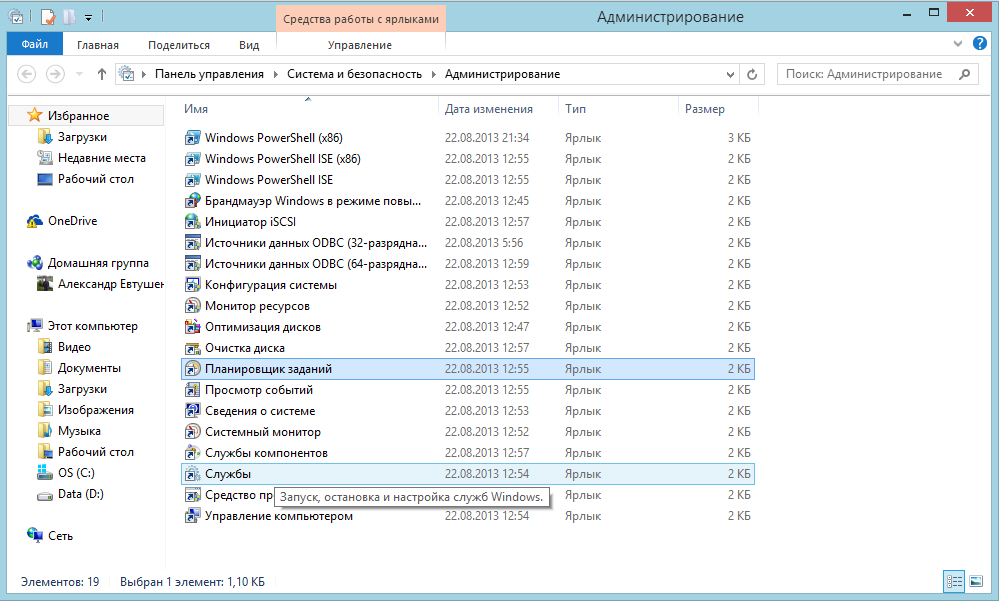Click the help question mark icon

[980, 44]
